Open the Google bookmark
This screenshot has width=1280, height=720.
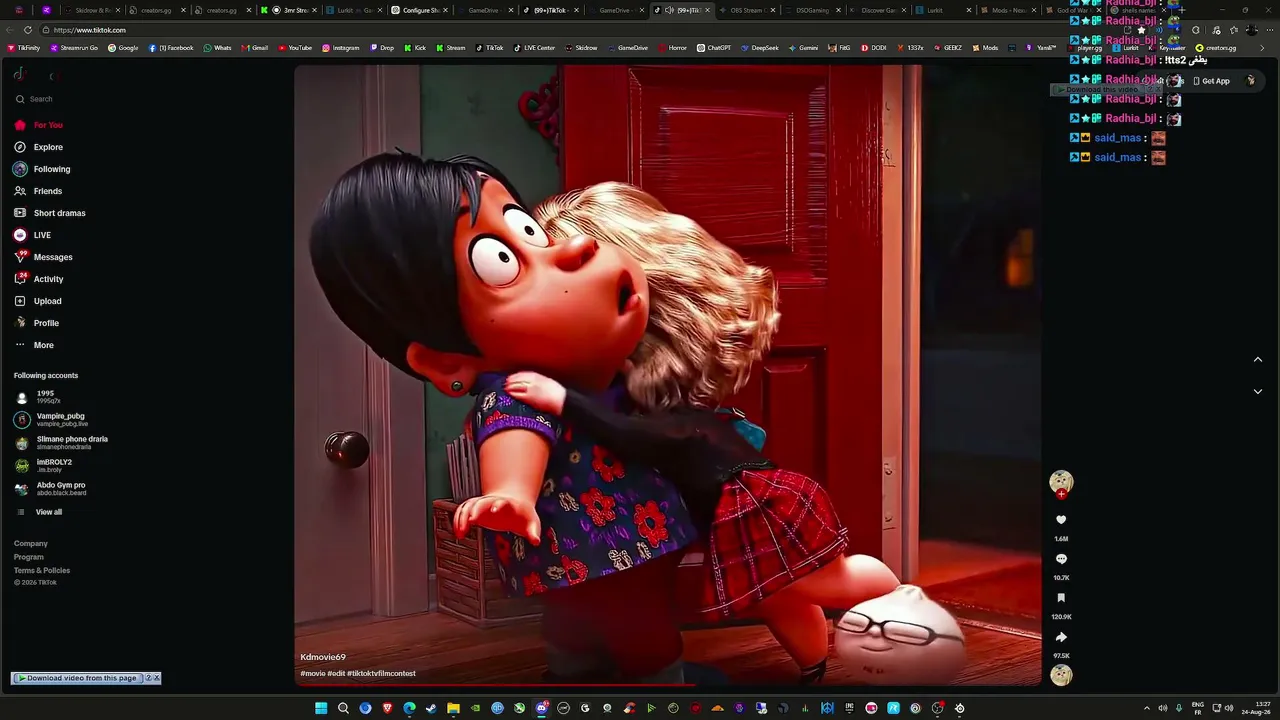(x=123, y=48)
